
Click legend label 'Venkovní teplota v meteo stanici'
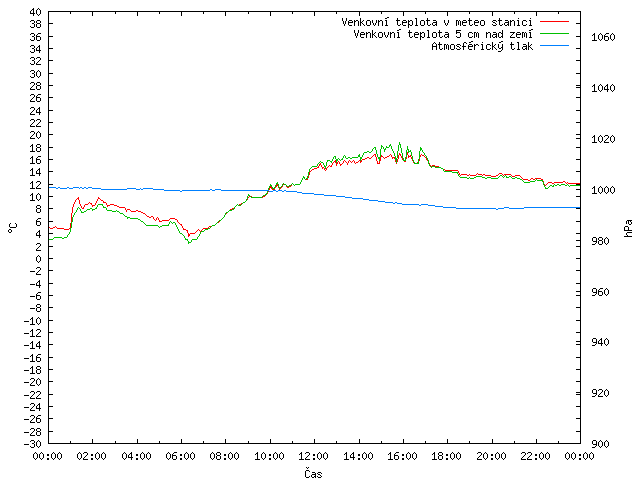pos(437,22)
